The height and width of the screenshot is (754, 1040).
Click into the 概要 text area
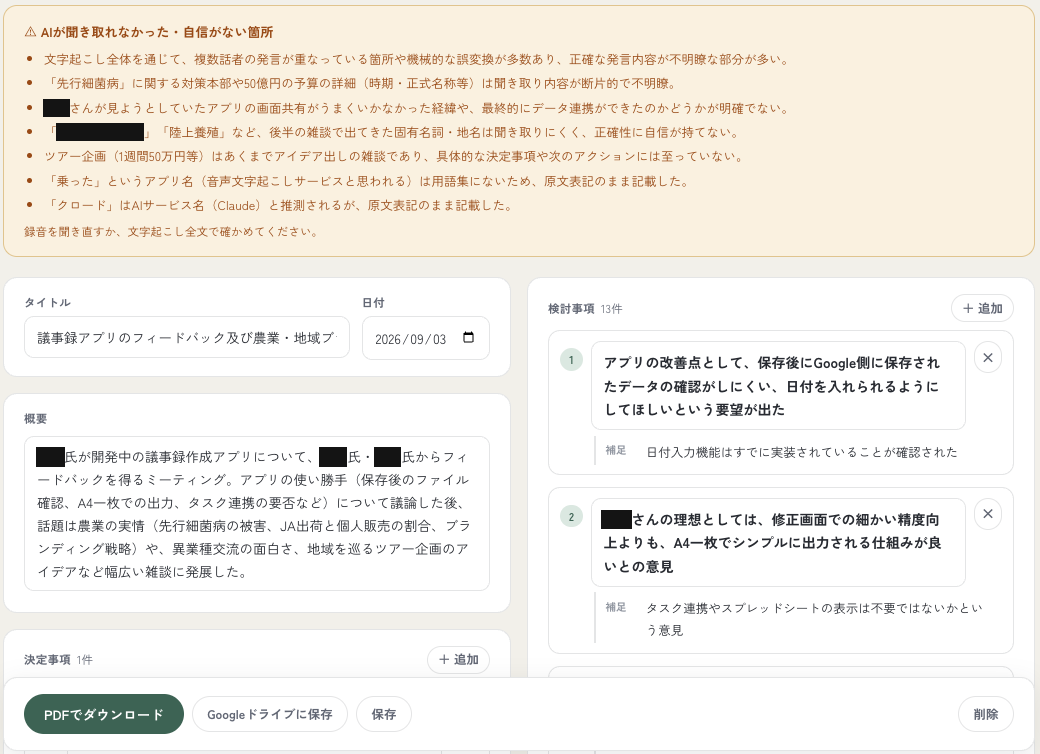(257, 513)
